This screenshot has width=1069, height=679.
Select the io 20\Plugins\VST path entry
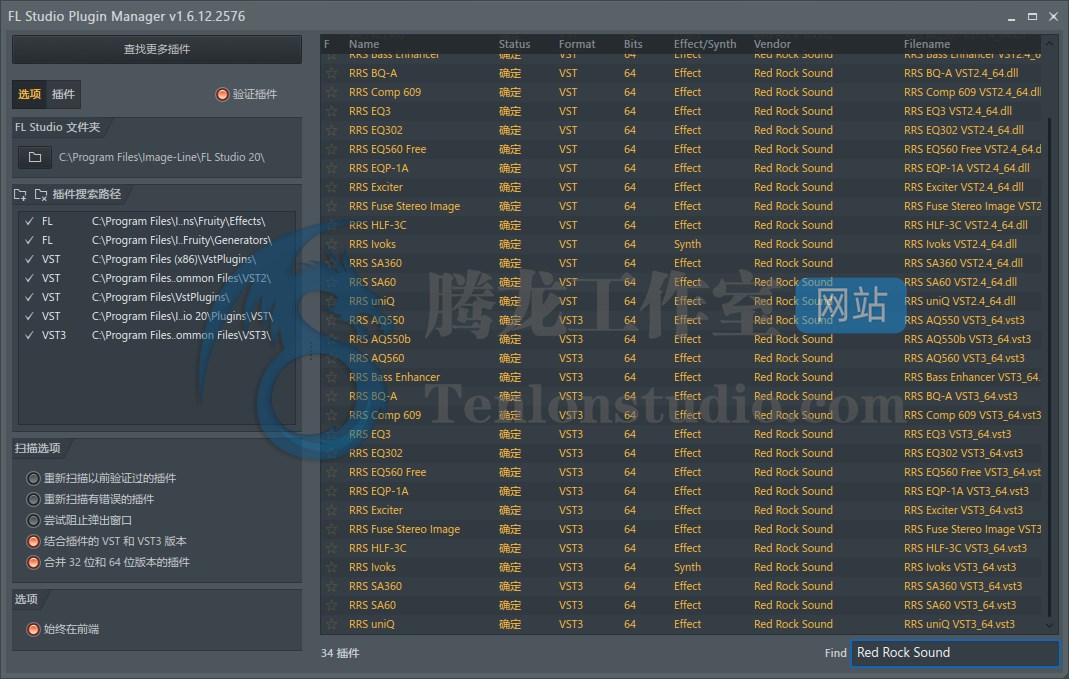point(183,316)
